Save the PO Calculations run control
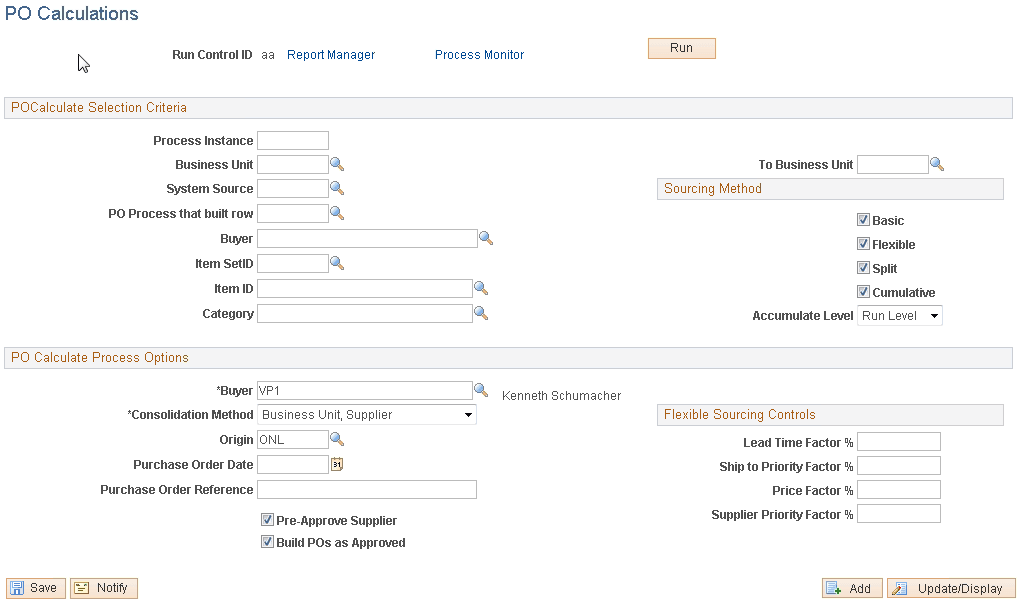 pos(35,588)
